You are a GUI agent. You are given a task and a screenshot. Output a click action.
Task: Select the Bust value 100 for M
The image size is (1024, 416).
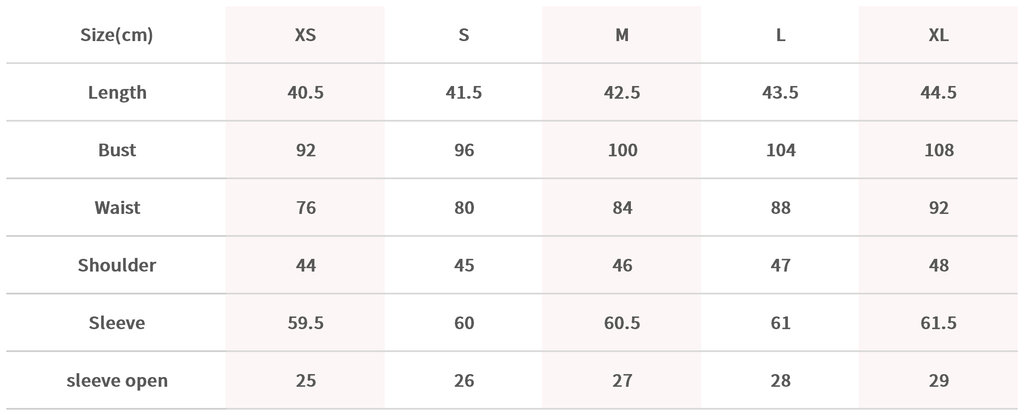click(622, 151)
